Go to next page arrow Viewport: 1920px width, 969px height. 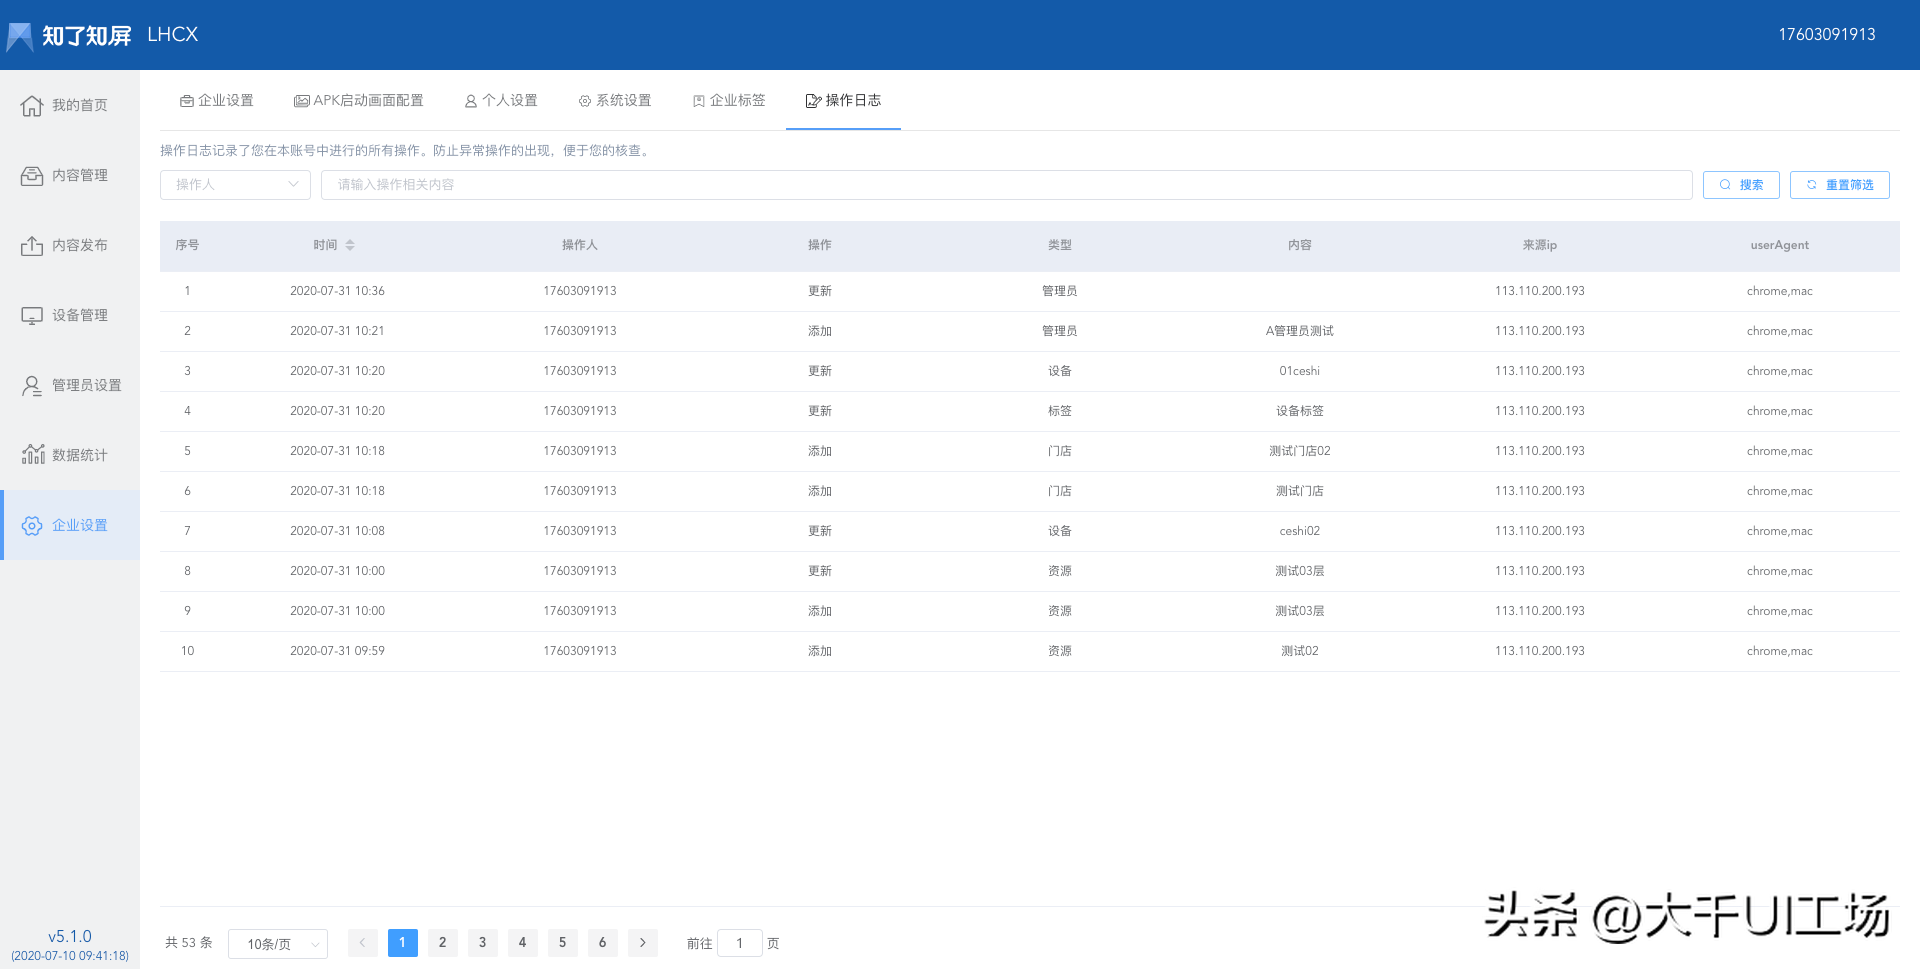643,943
